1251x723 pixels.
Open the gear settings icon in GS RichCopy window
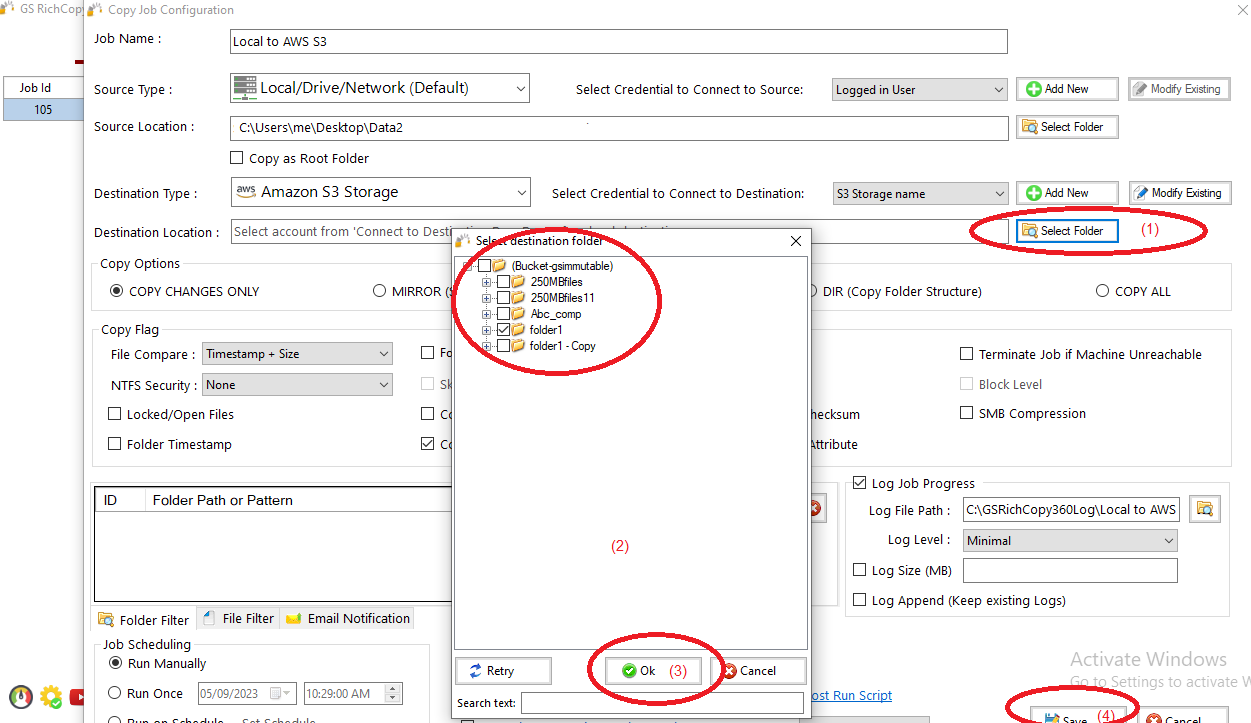point(50,697)
